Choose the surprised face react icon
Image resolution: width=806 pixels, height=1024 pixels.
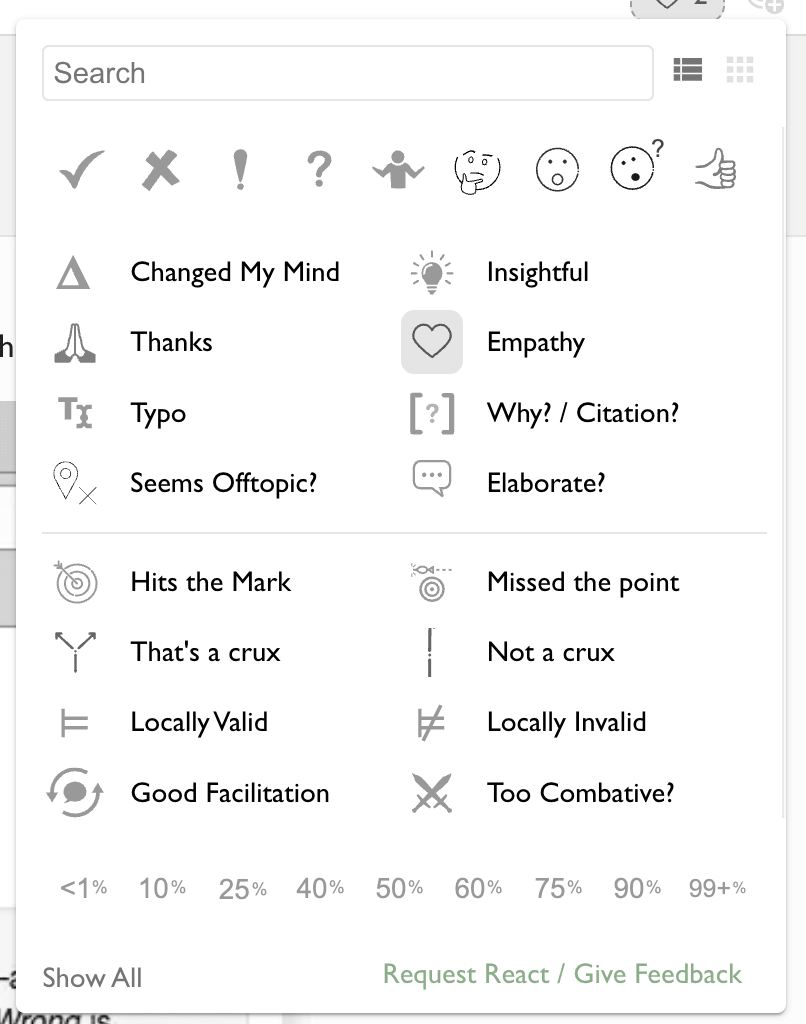click(556, 171)
